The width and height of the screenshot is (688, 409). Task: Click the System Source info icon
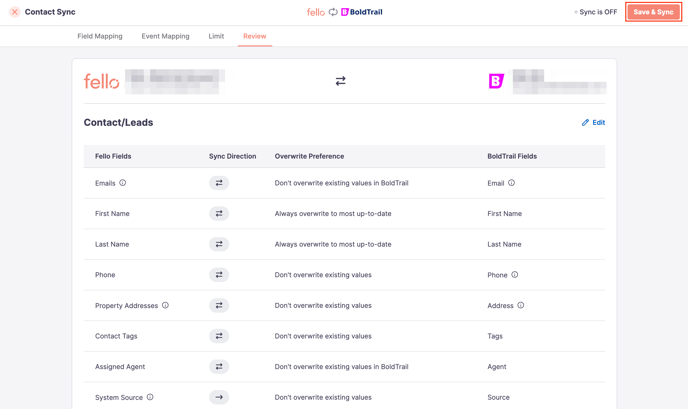150,397
